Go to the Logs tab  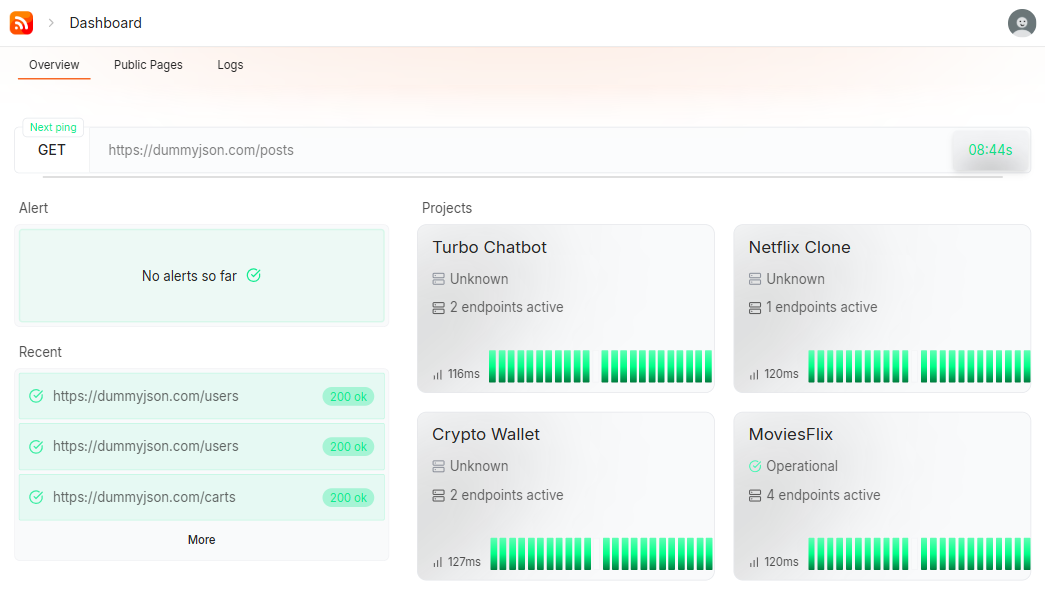coord(230,65)
